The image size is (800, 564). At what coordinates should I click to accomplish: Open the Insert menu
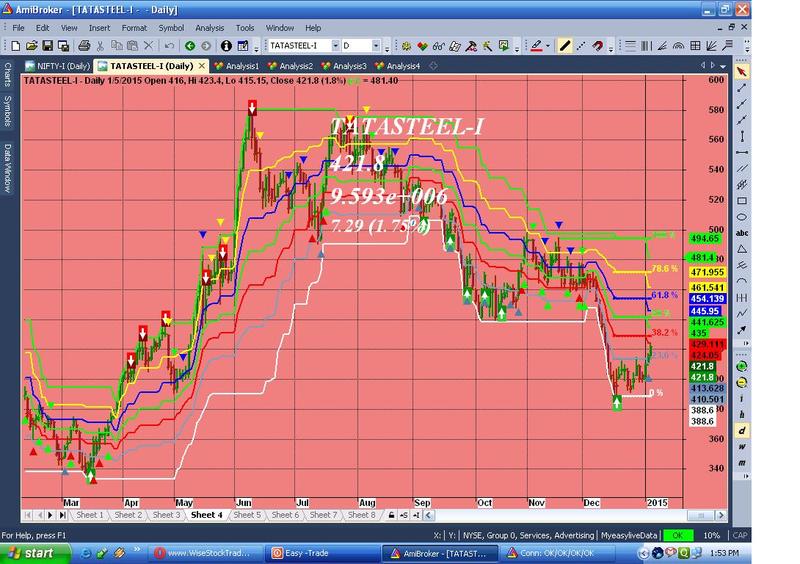(99, 28)
